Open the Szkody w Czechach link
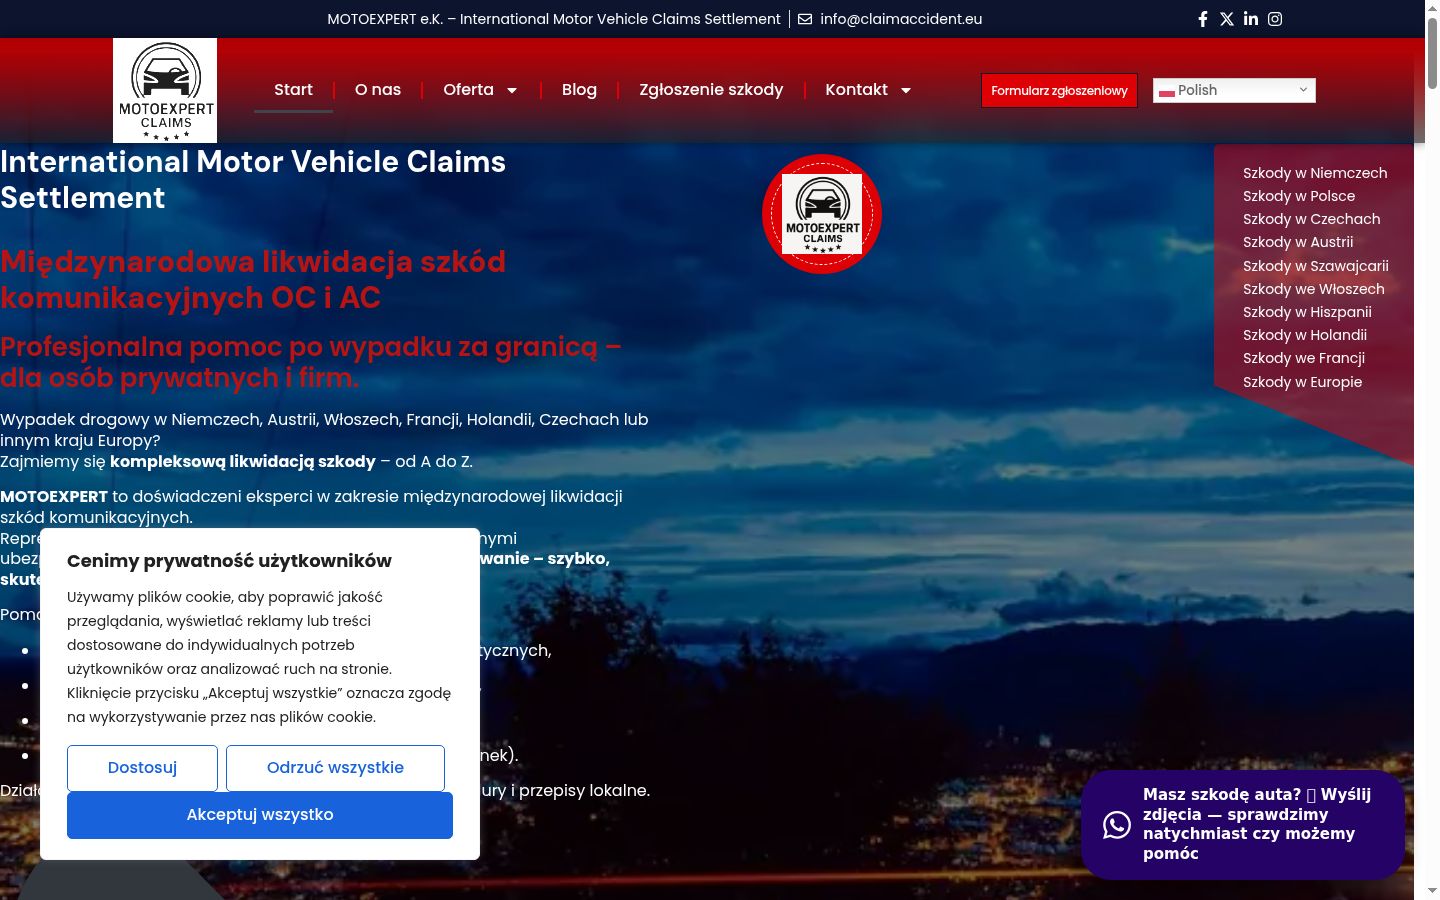1440x900 pixels. click(1311, 219)
